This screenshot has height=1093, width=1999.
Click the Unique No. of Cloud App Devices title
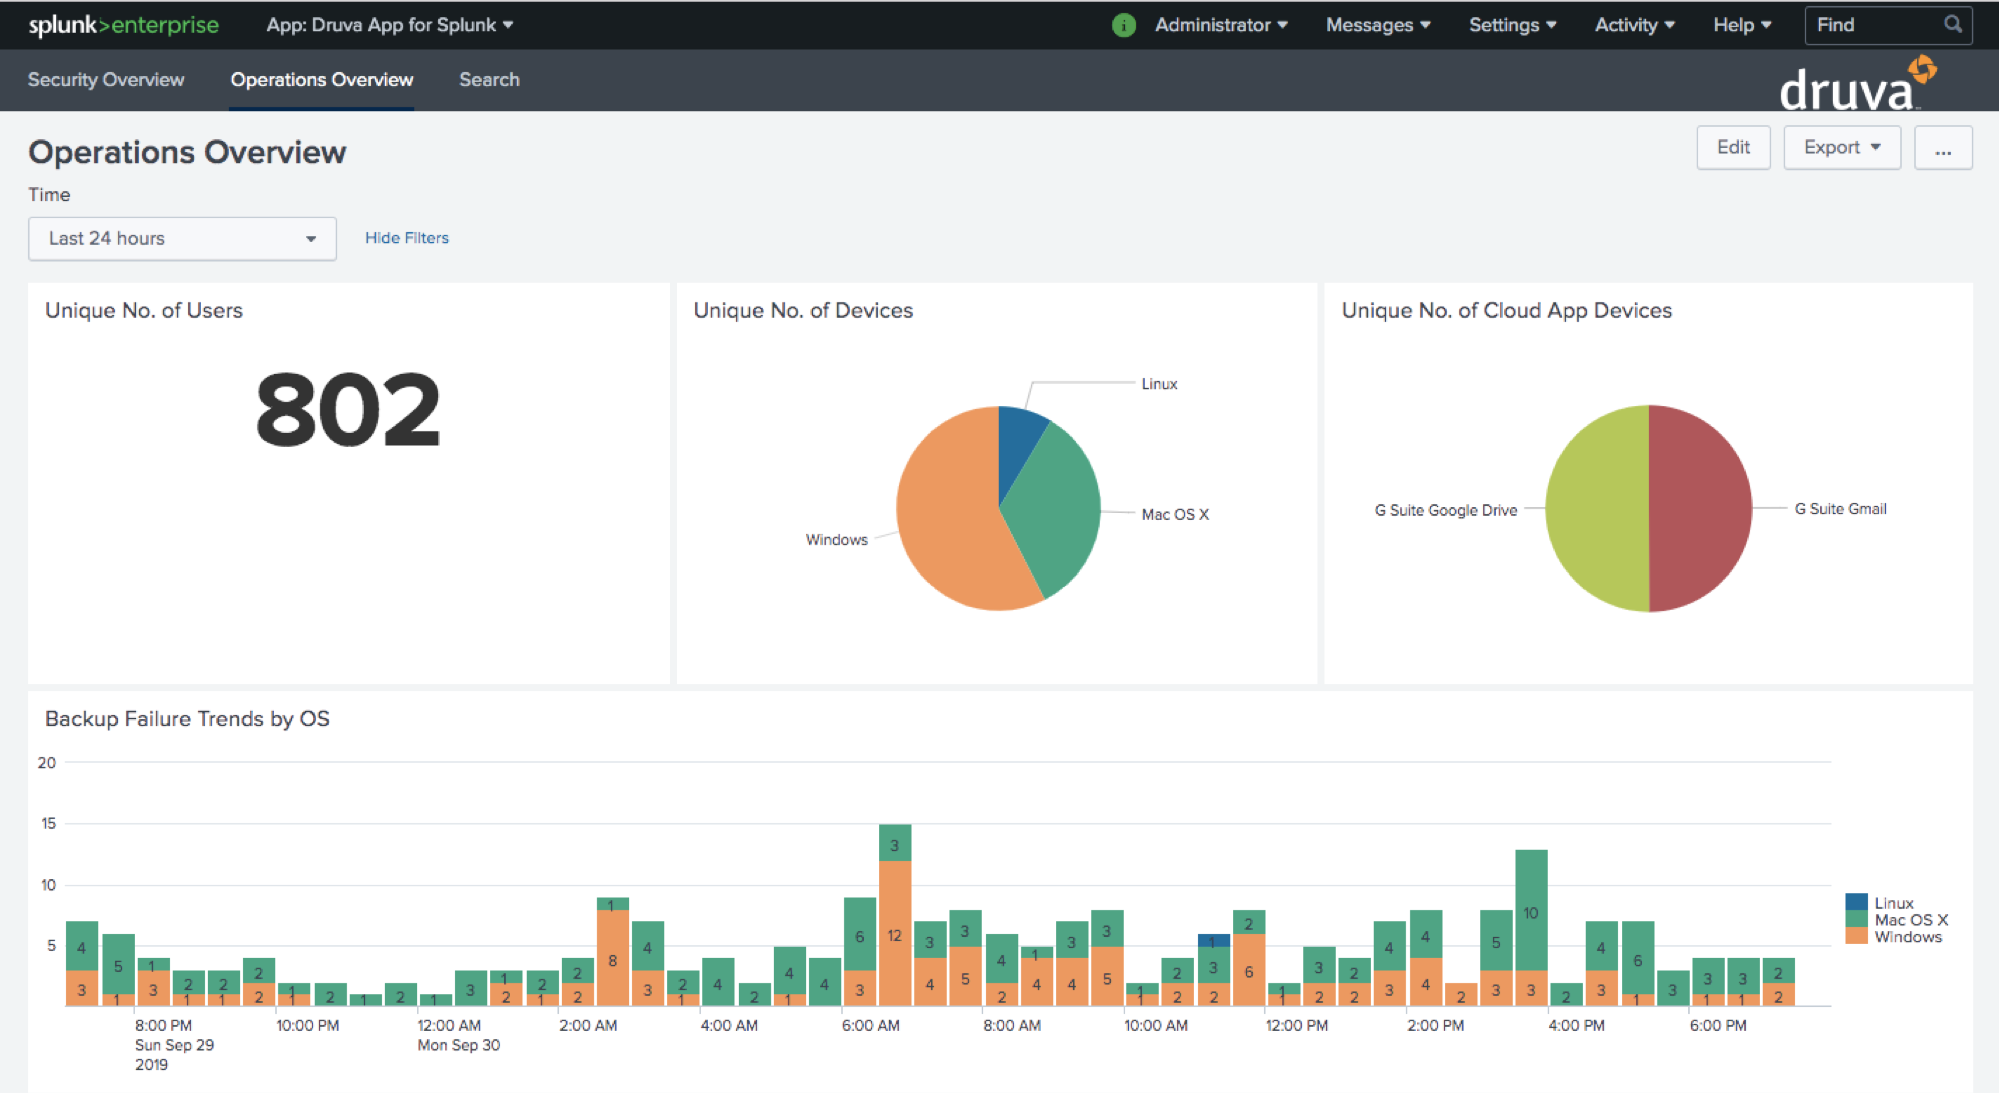click(x=1507, y=311)
